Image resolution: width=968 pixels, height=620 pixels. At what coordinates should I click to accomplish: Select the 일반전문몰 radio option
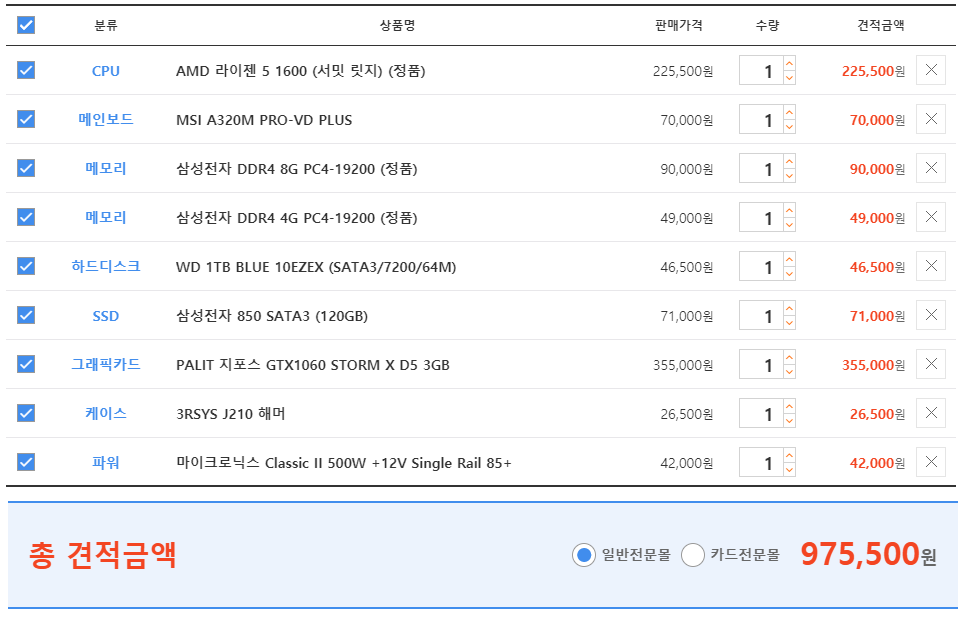coord(583,555)
